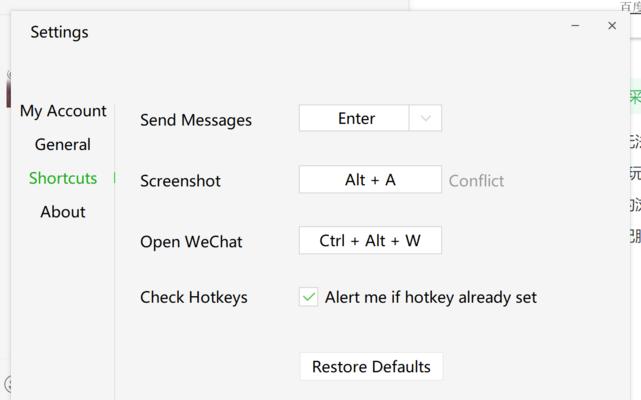Screen dimensions: 641x400
Task: Click the Check Hotkeys label
Action: coord(194,297)
